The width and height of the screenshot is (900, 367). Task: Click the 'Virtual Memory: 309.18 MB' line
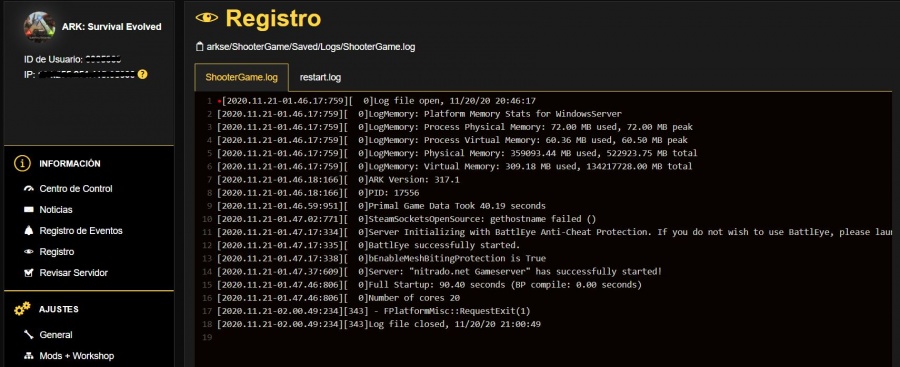click(x=454, y=167)
